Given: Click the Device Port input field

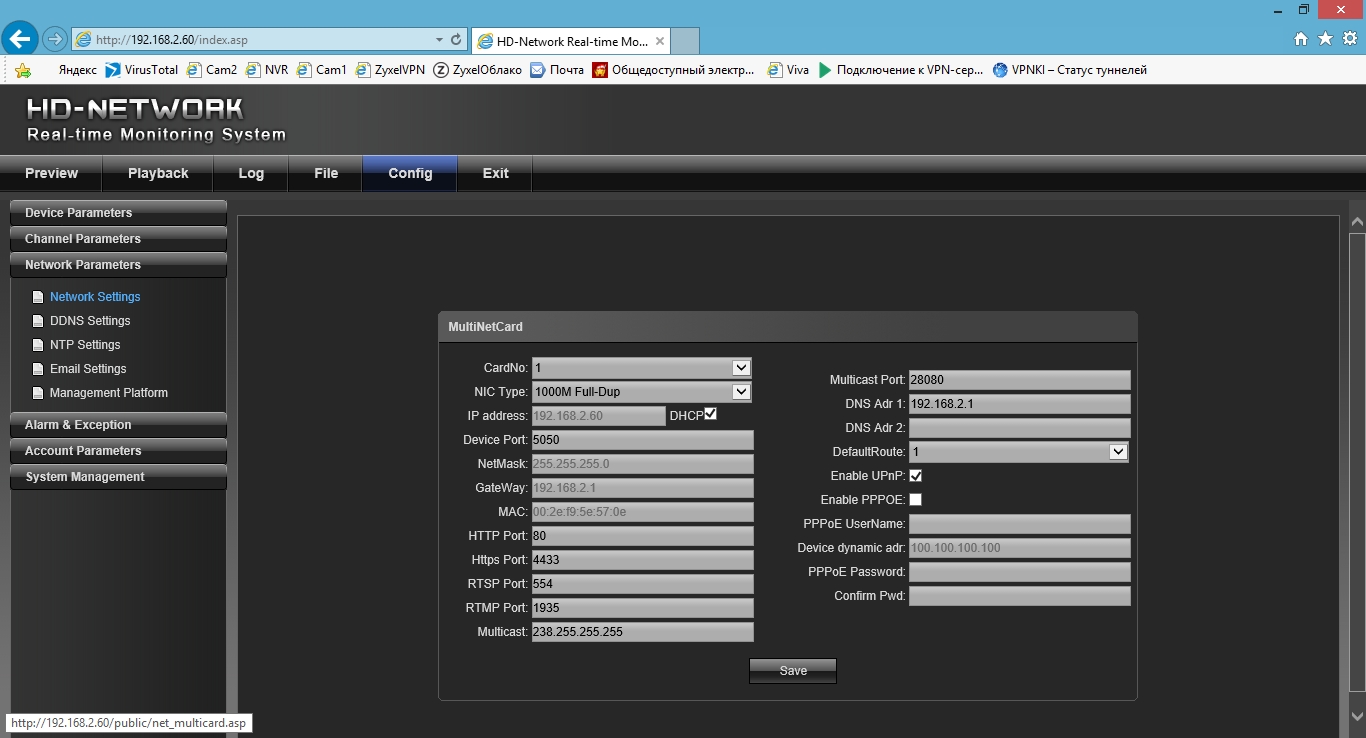Looking at the screenshot, I should (642, 440).
